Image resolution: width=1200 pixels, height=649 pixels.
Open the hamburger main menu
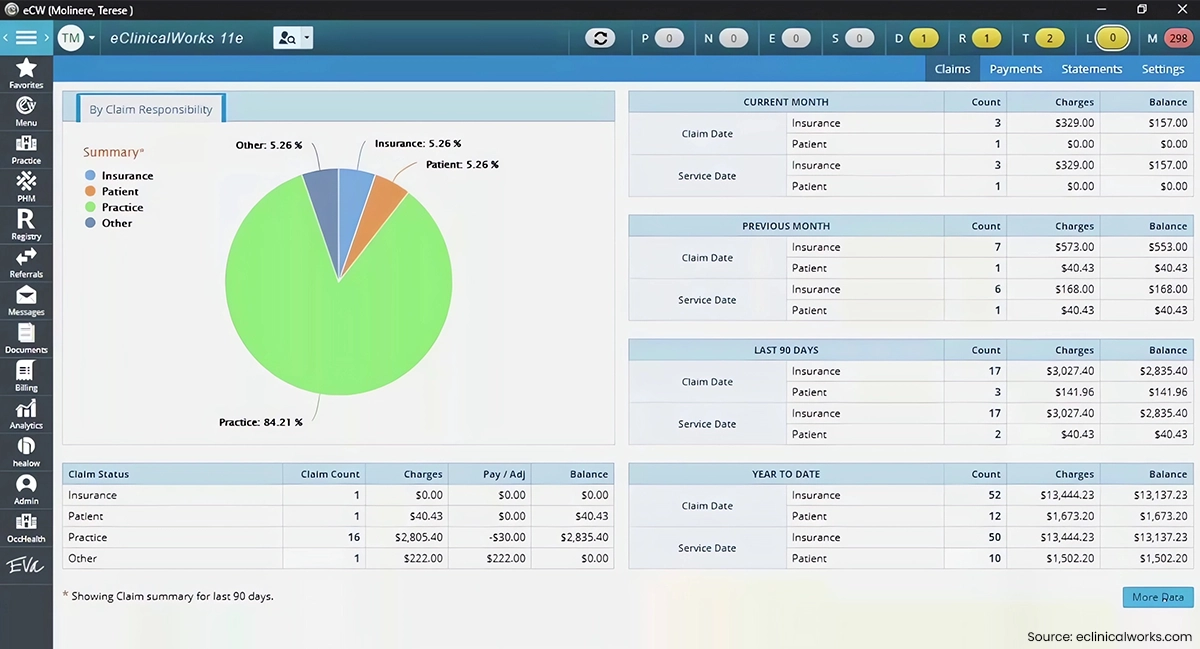pos(26,38)
